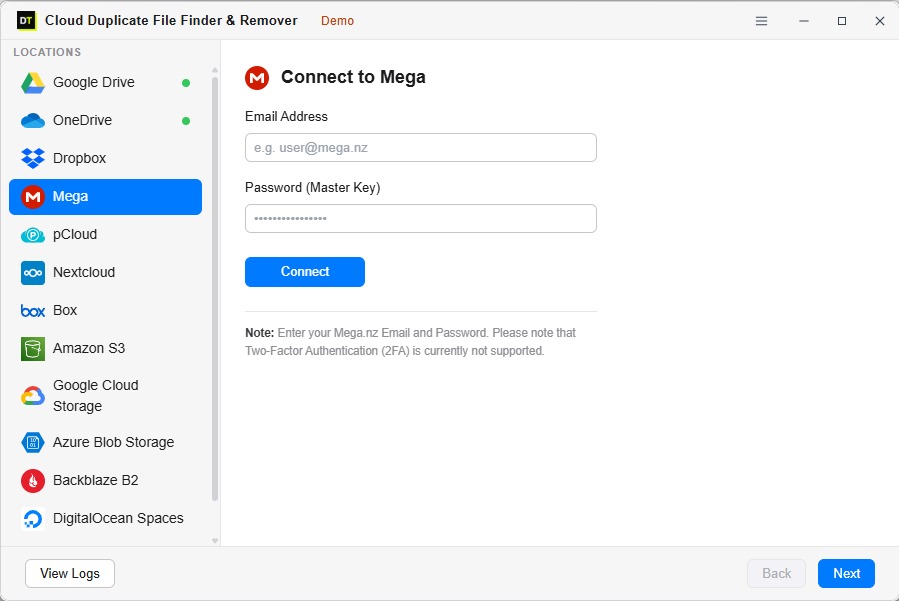This screenshot has width=899, height=601.
Task: Focus the Password (Master Key) field
Action: coord(421,218)
